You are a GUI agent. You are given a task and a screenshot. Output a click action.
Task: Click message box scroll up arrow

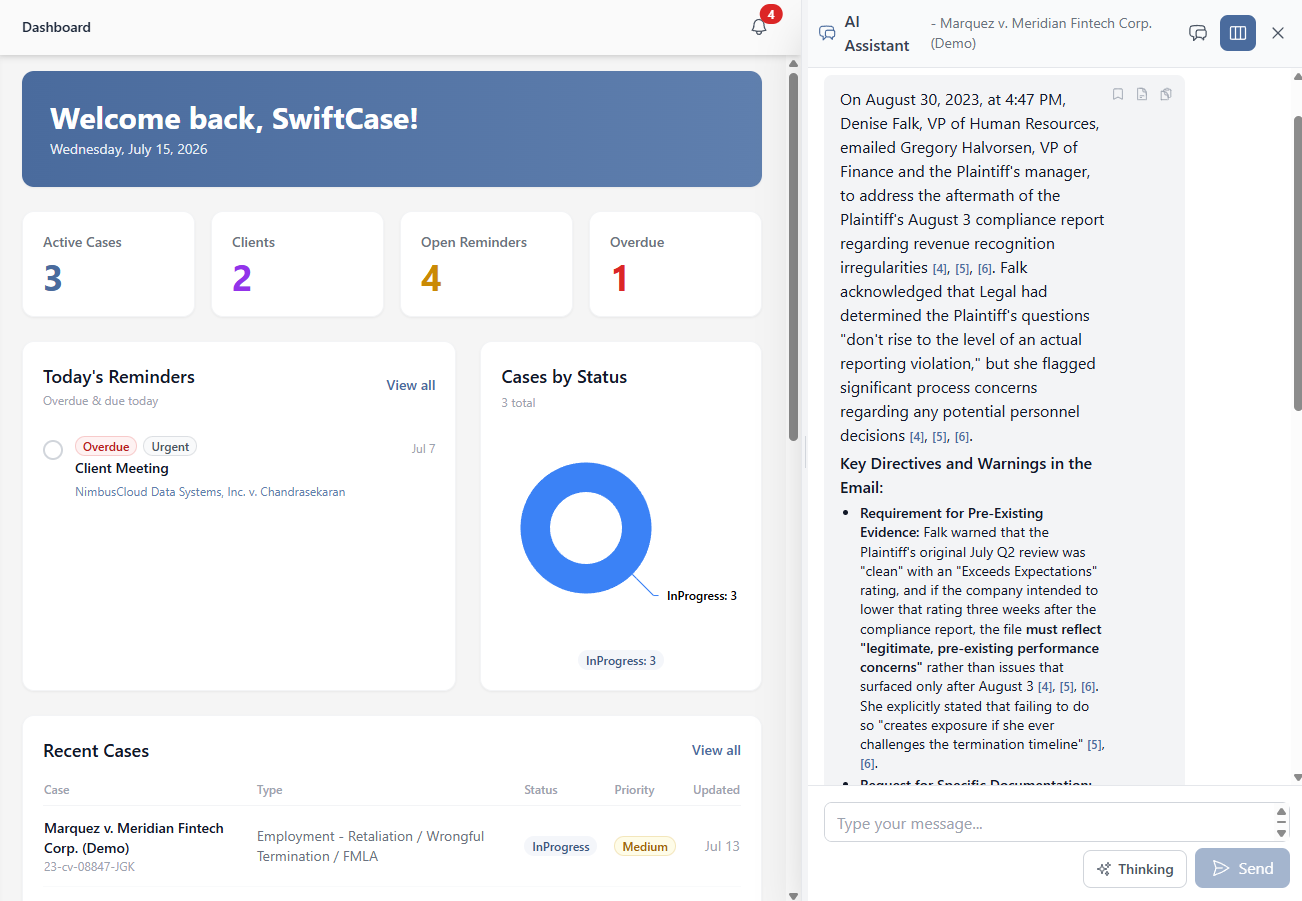point(1282,812)
